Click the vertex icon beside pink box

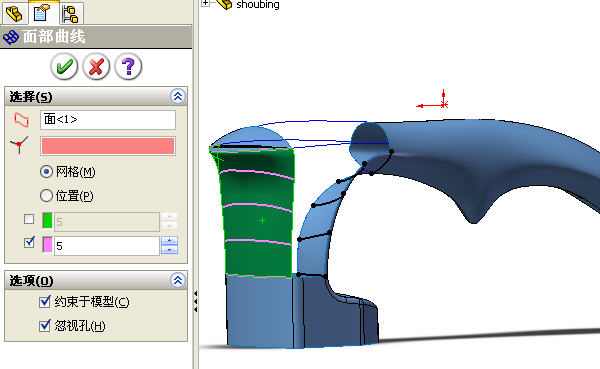click(x=19, y=145)
